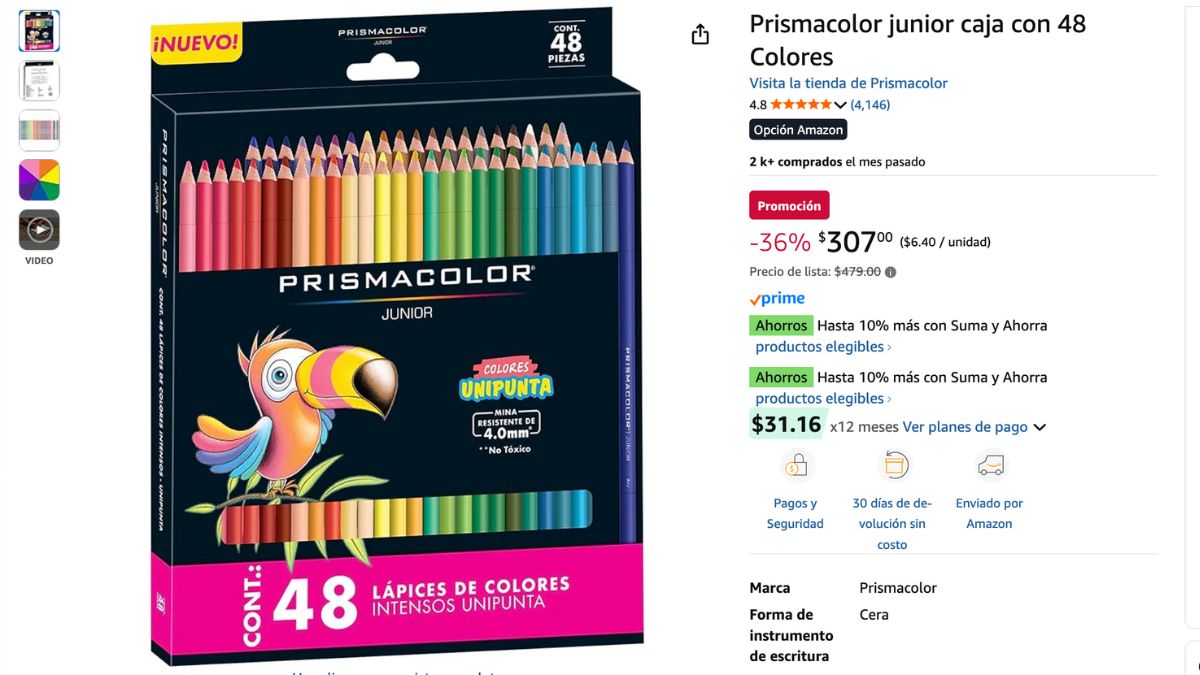
Task: Open the 4,146 reviews link
Action: 870,105
